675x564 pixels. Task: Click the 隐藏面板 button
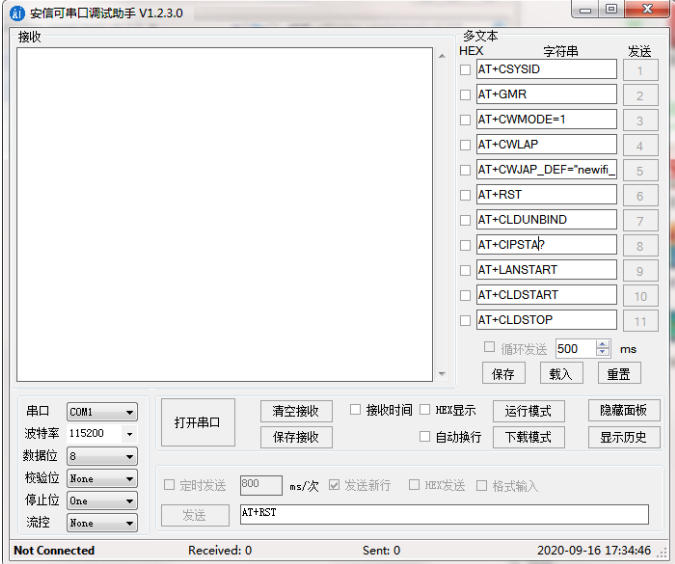pyautogui.click(x=623, y=411)
